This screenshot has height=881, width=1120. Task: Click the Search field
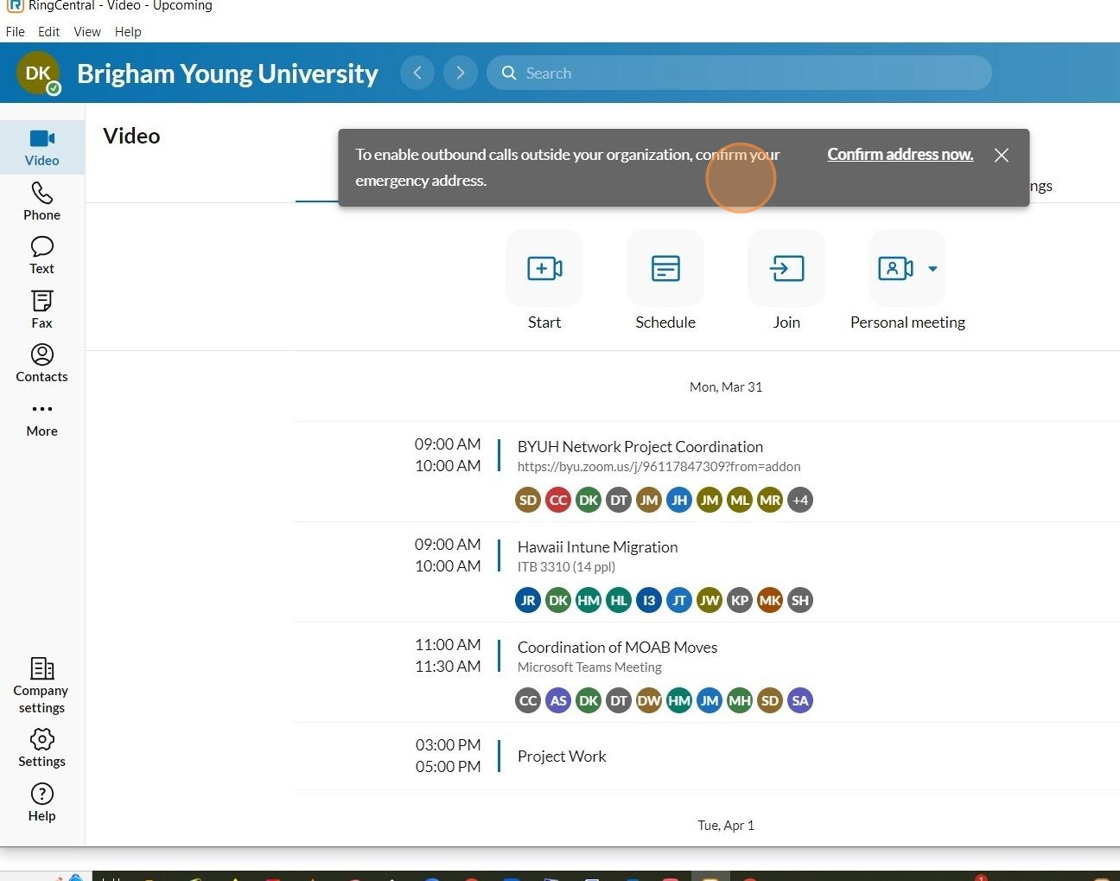(x=739, y=73)
